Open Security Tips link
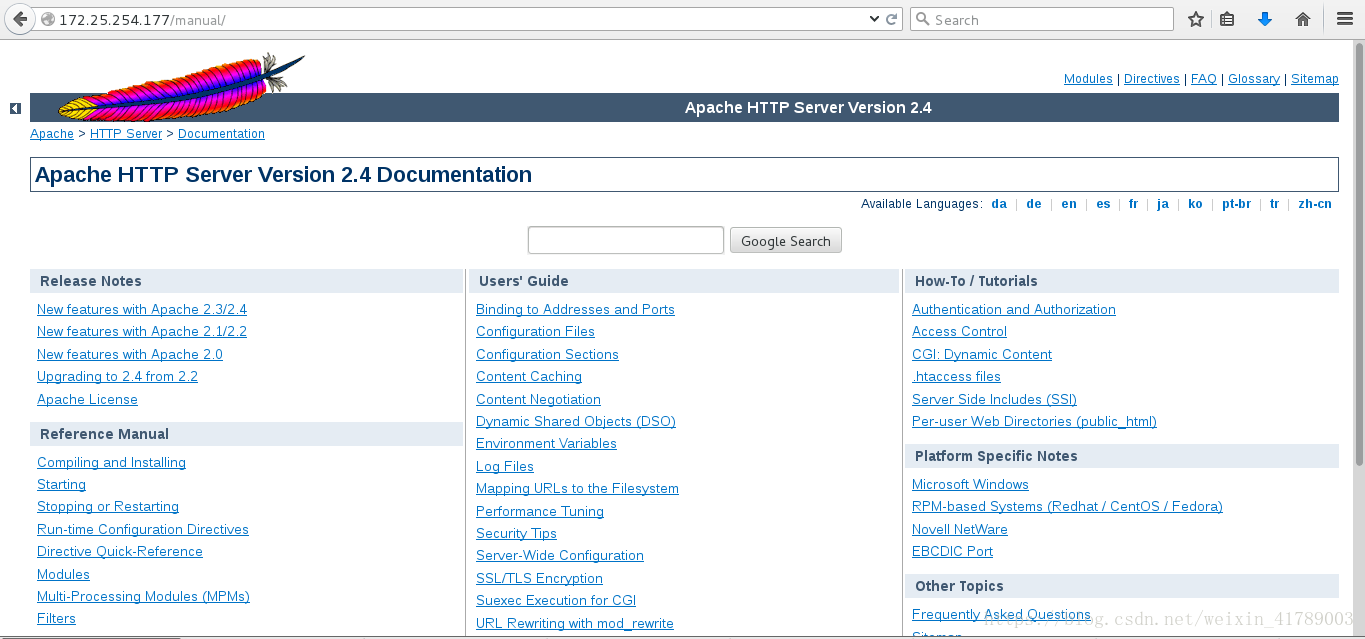1365x639 pixels. coord(516,534)
